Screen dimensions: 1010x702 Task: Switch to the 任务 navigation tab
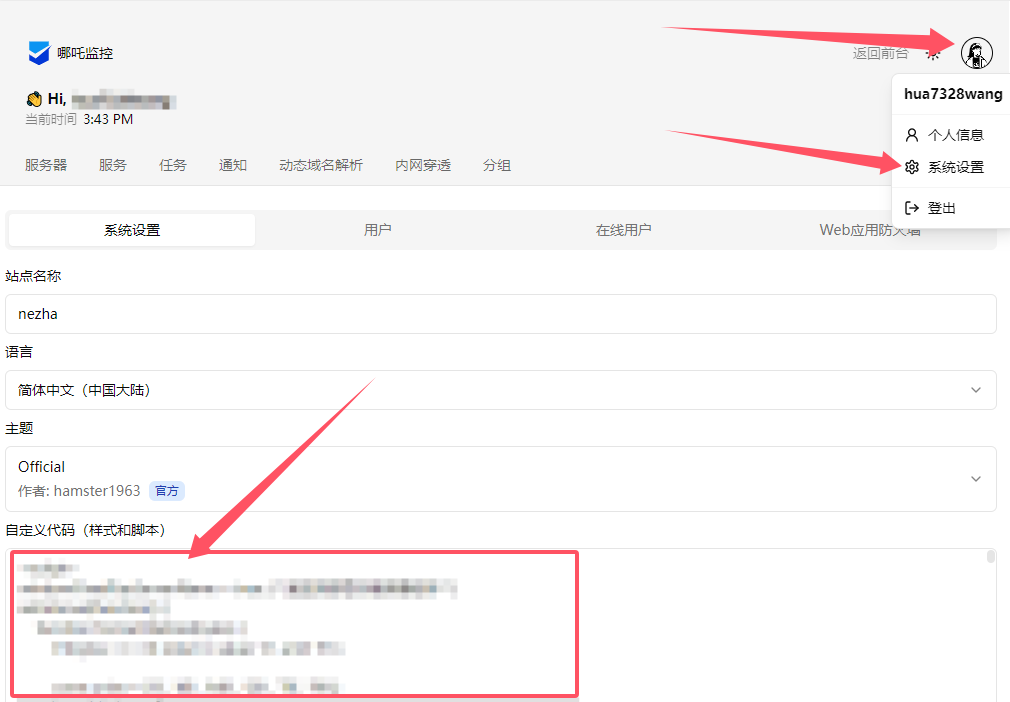click(x=173, y=165)
